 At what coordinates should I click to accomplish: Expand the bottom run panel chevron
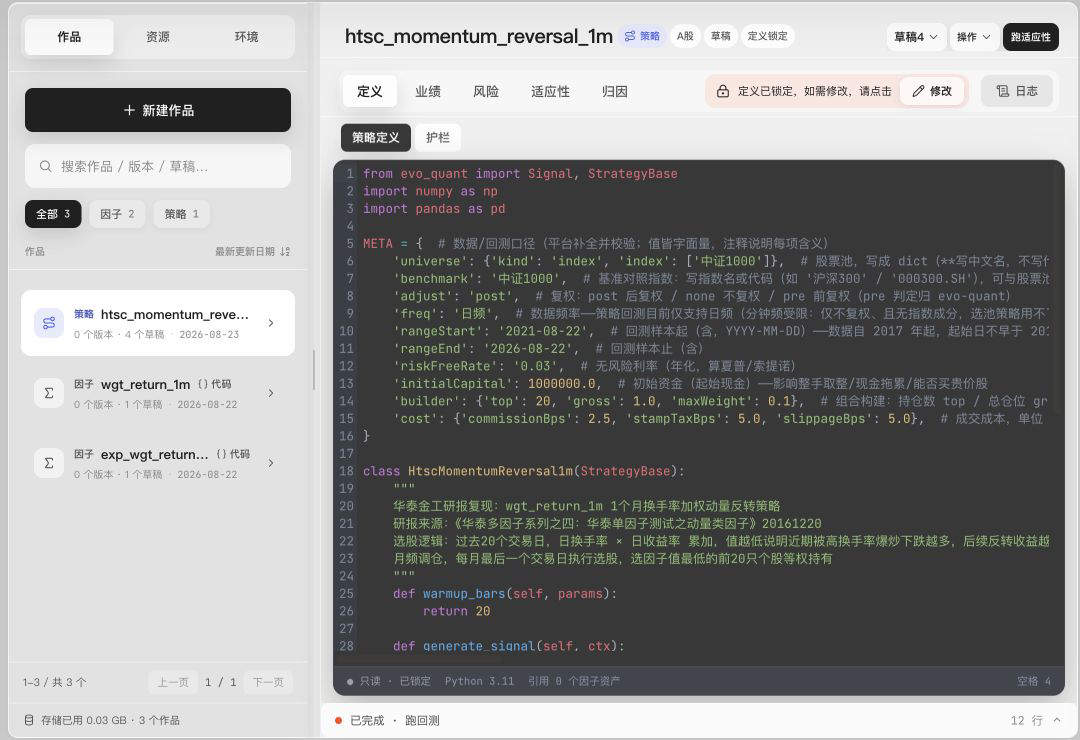(x=1057, y=720)
